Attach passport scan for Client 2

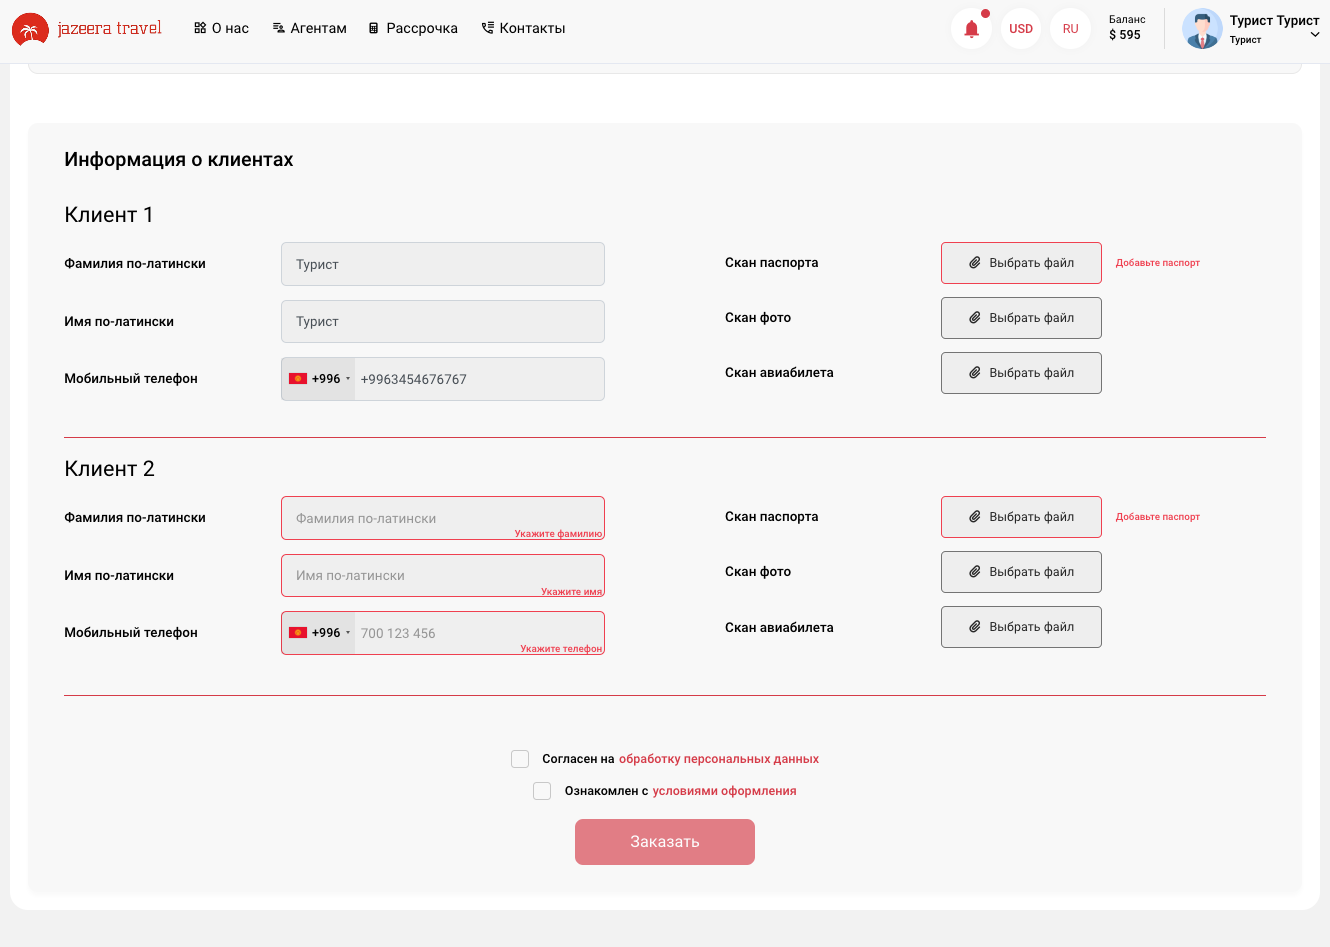(x=1020, y=517)
